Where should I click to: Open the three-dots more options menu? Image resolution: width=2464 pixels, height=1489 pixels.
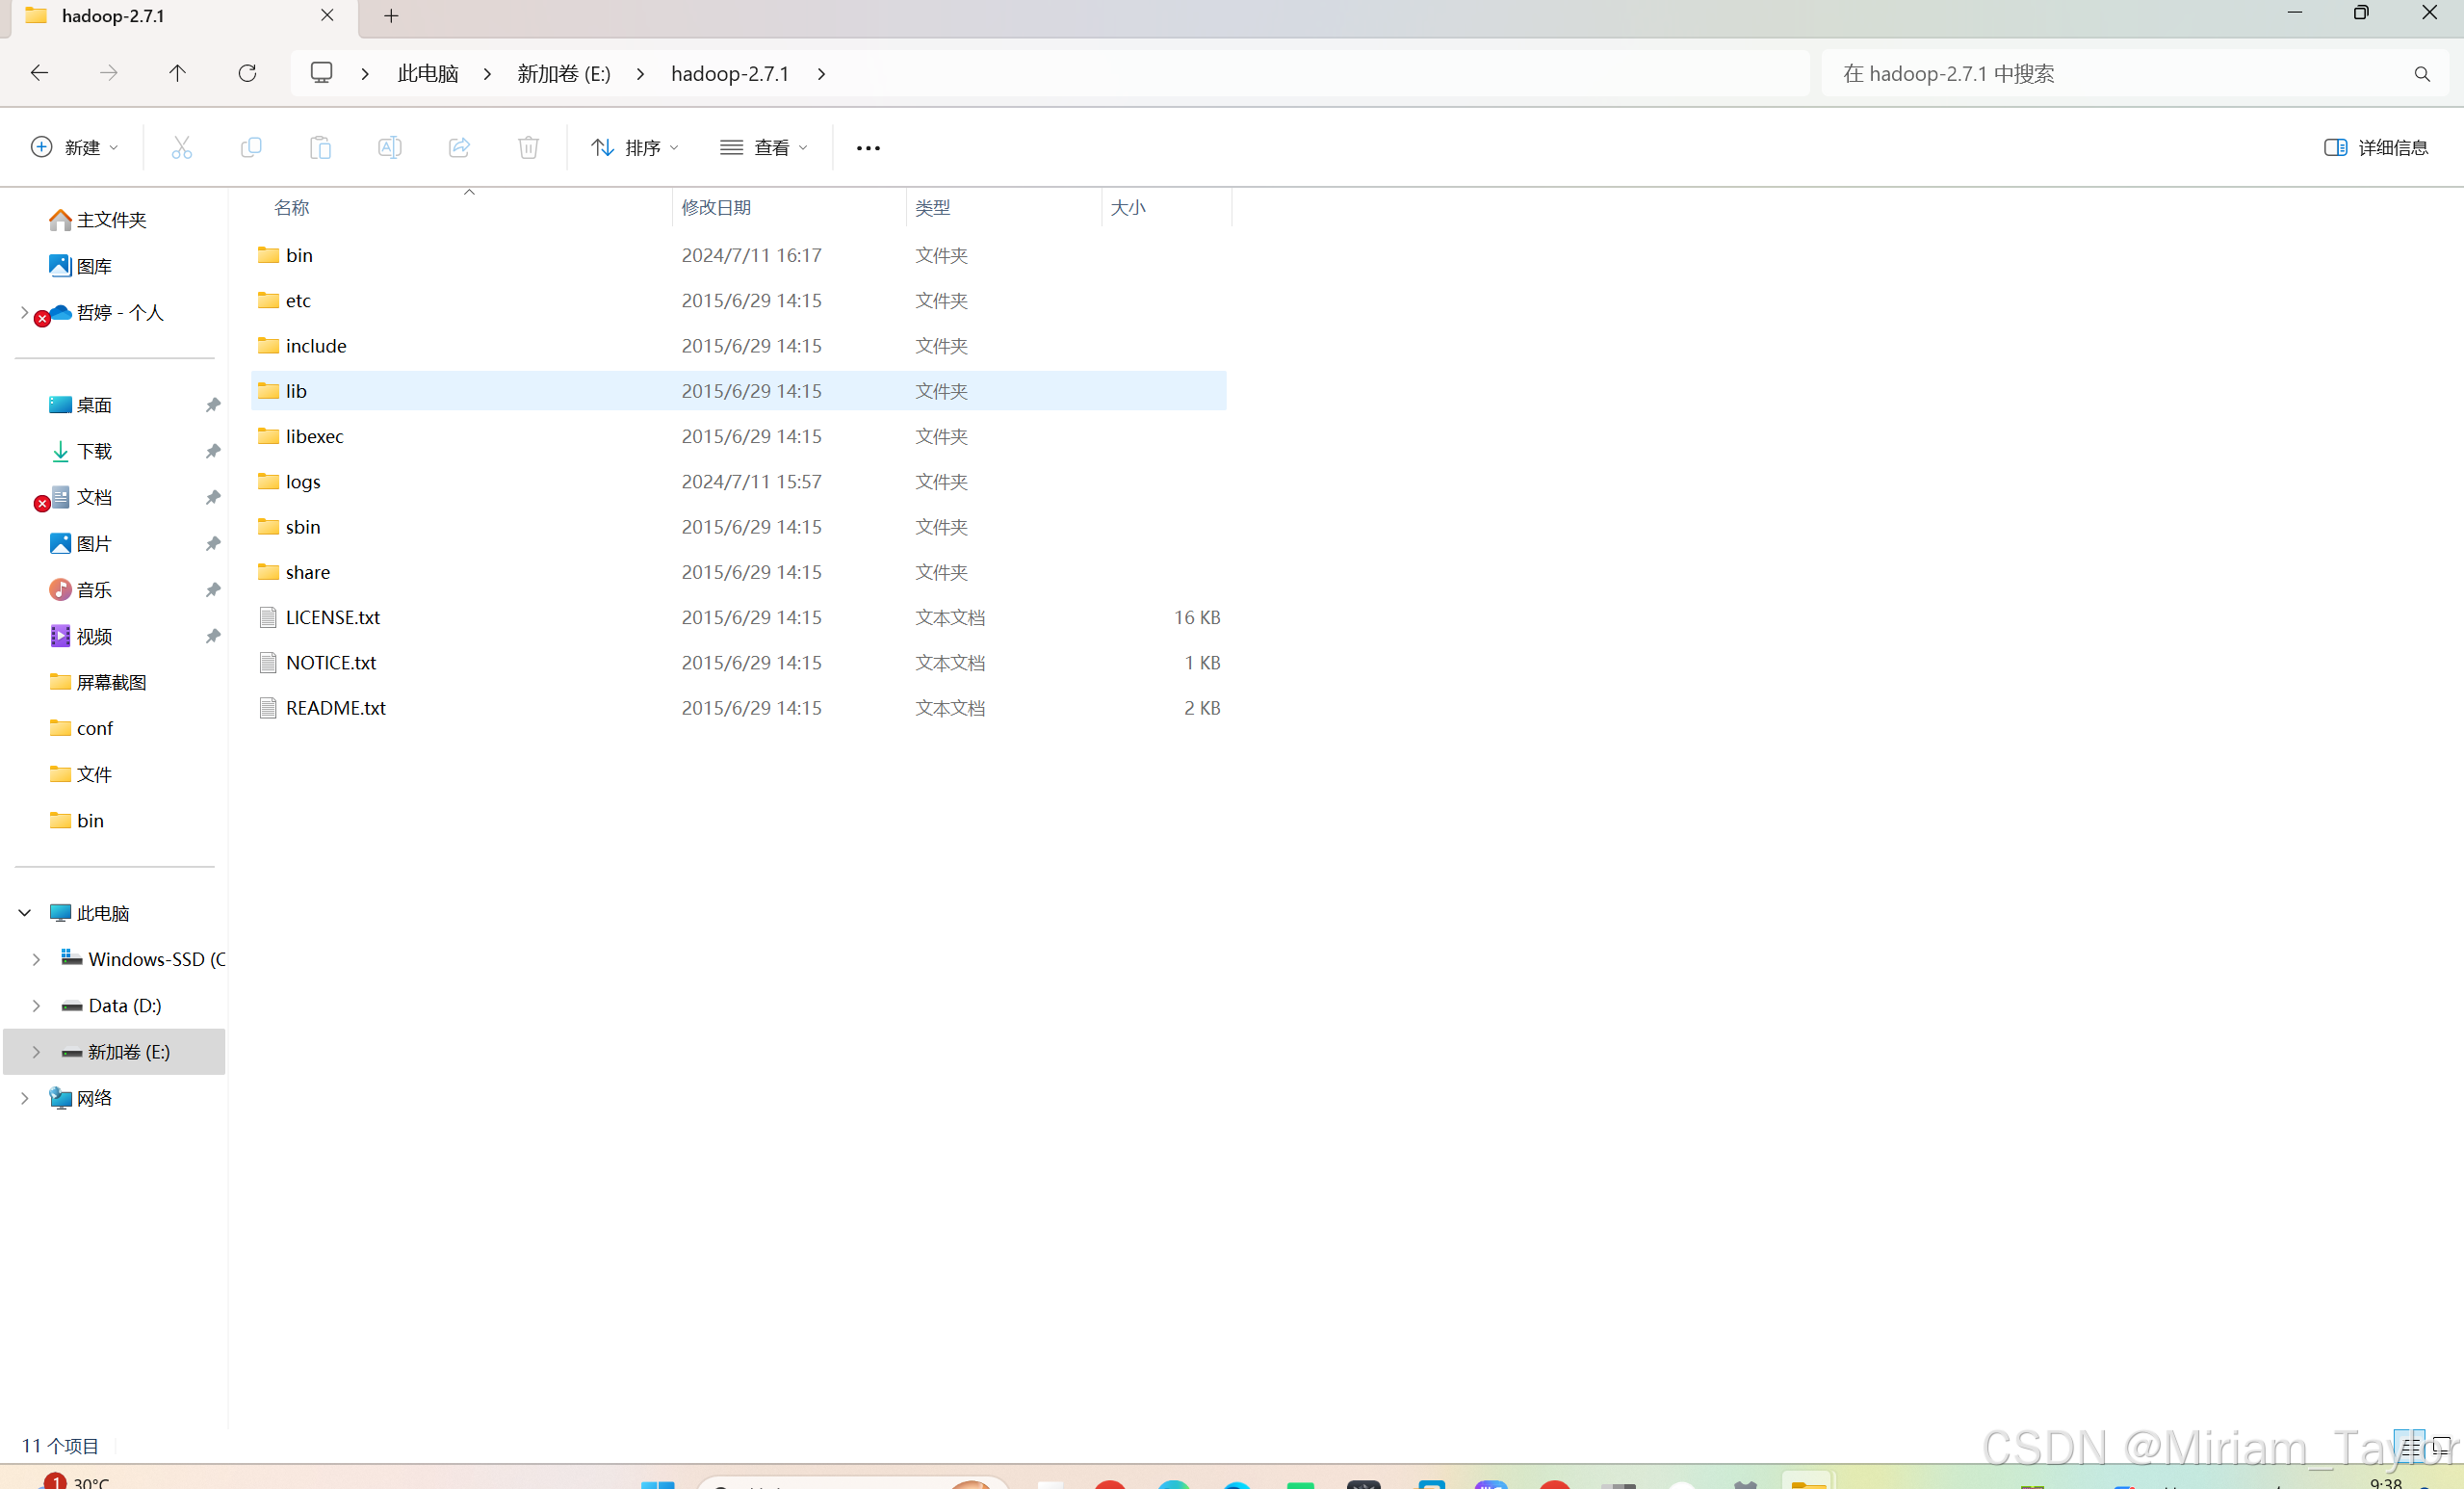(x=867, y=148)
